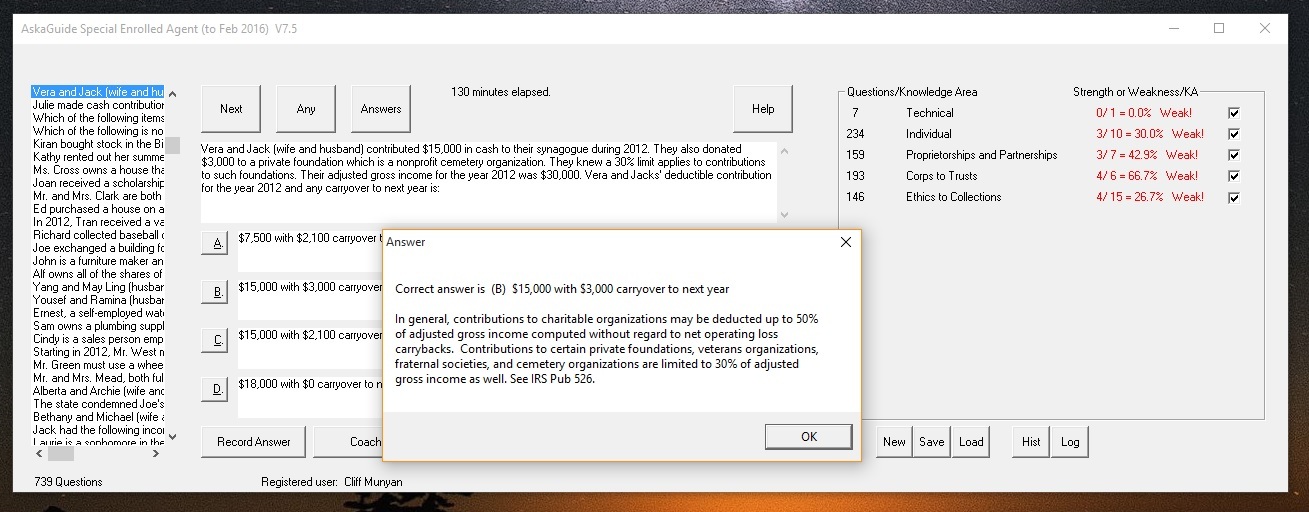Maximize the AskaGuide window
This screenshot has height=512, width=1309.
[x=1219, y=28]
